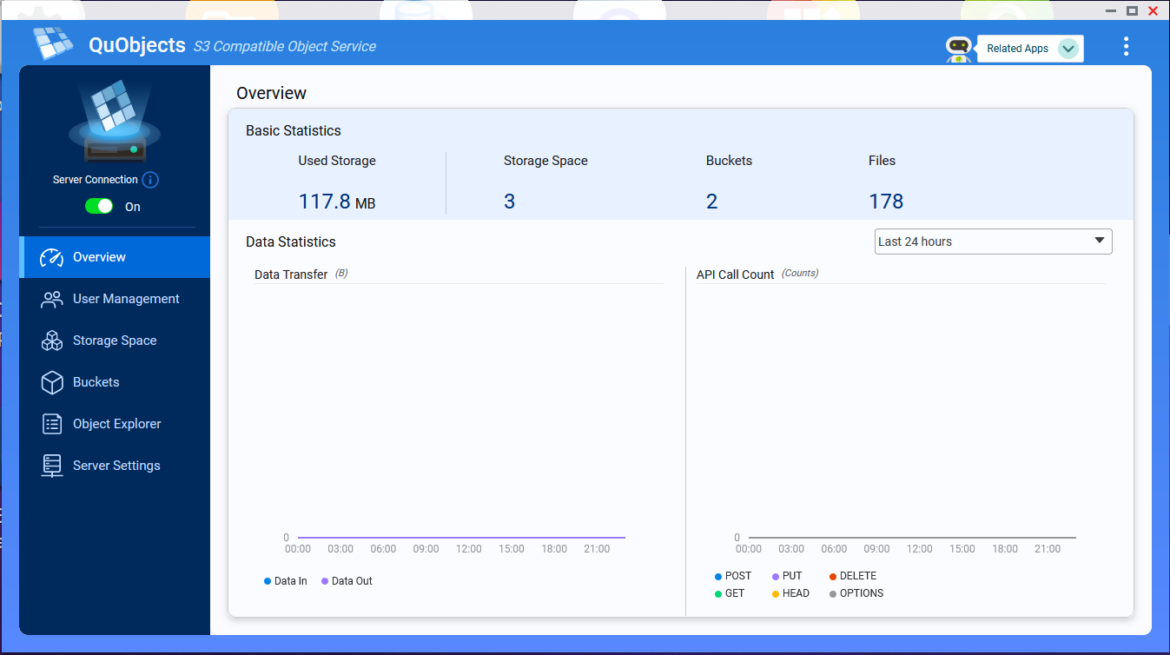1170x655 pixels.
Task: Toggle POST series in API chart legend
Action: (733, 576)
